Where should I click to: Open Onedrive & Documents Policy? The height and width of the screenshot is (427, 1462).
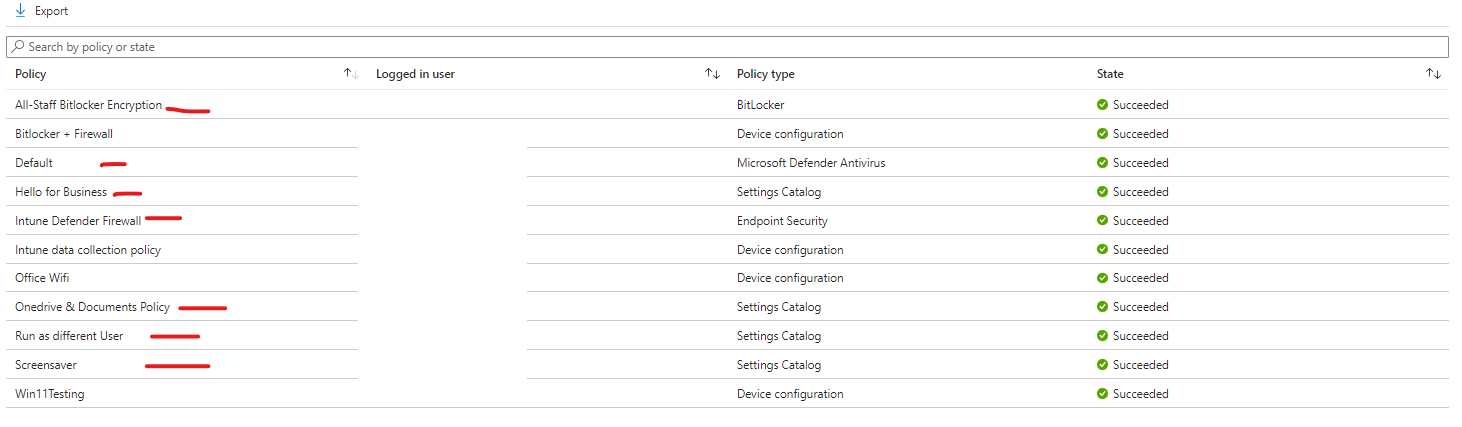pyautogui.click(x=92, y=307)
